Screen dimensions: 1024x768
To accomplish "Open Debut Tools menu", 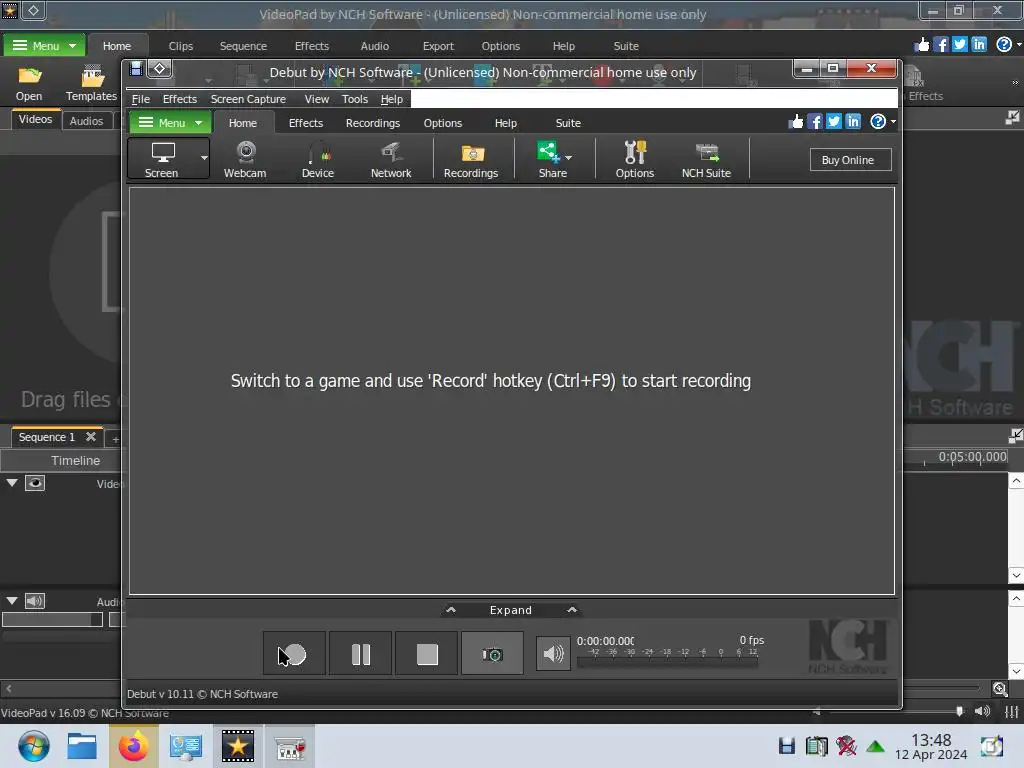I will (355, 99).
